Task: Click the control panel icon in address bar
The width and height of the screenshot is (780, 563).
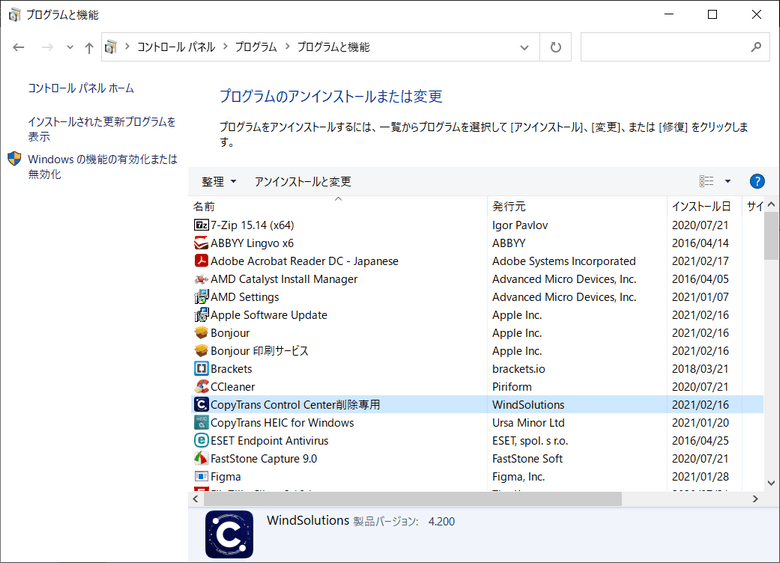Action: point(110,47)
